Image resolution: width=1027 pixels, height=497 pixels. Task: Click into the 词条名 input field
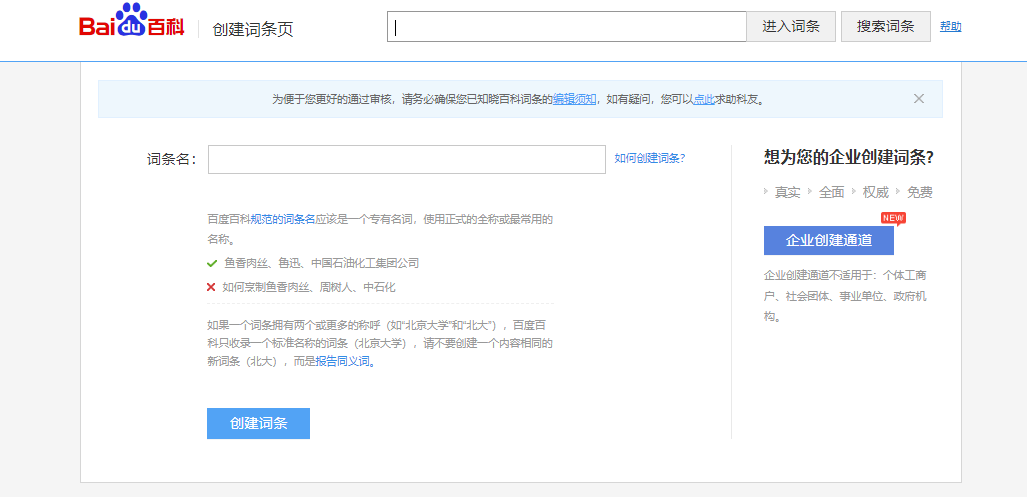(407, 159)
